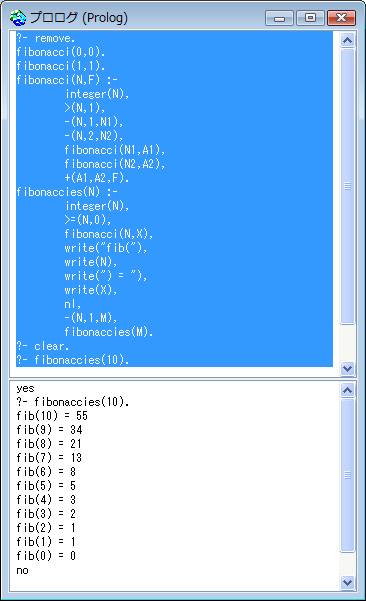Click the 'fibonaccies(N) :-' clause head
The height and width of the screenshot is (601, 366).
(x=67, y=192)
